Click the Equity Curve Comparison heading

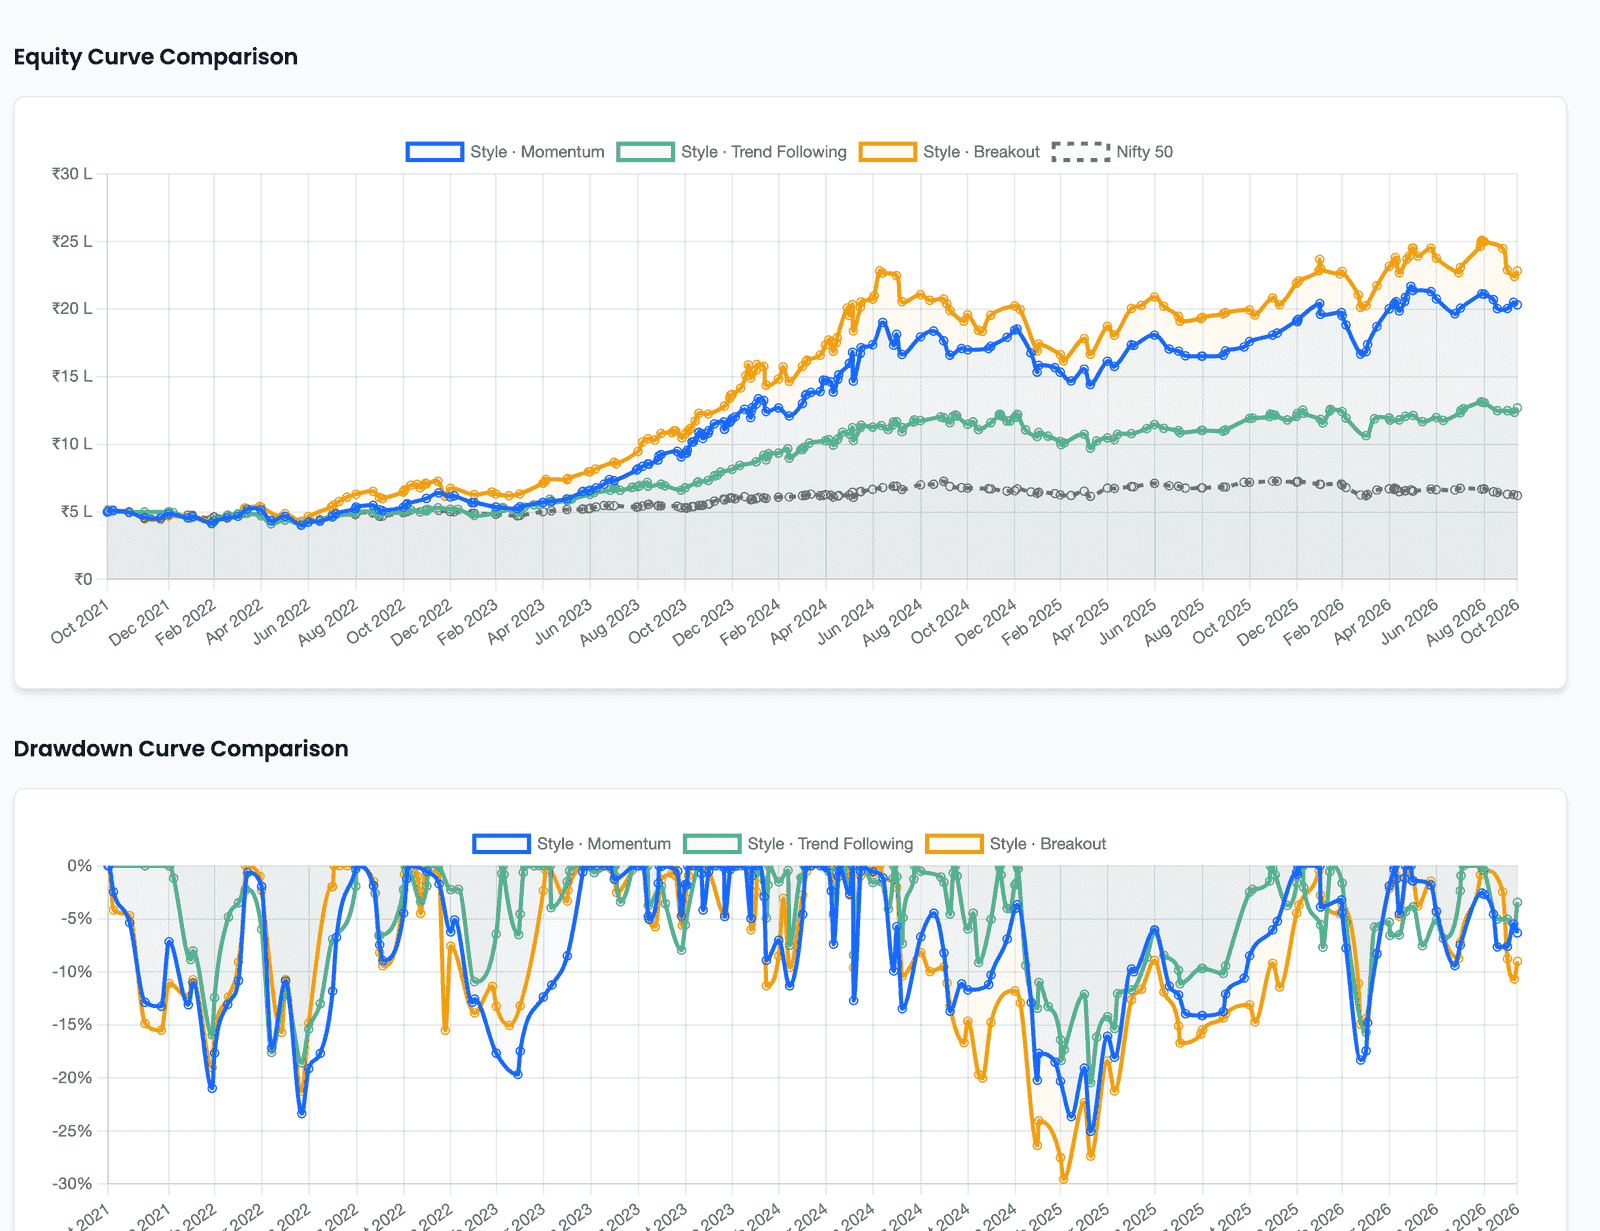pos(156,57)
